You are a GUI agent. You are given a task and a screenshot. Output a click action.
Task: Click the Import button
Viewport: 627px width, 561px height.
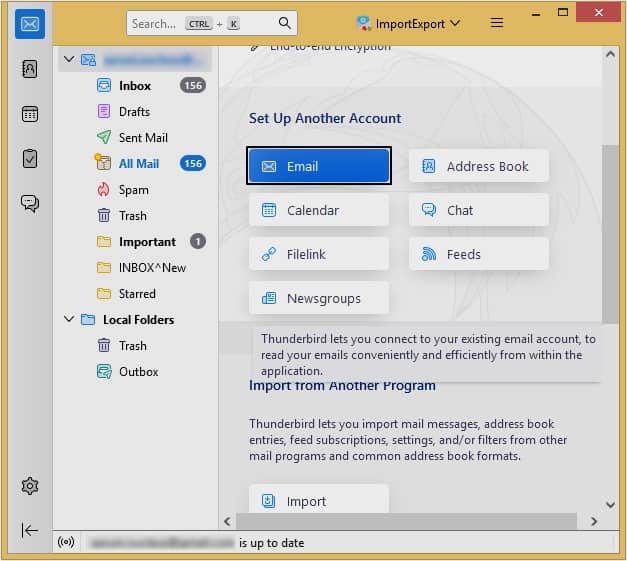tap(319, 499)
